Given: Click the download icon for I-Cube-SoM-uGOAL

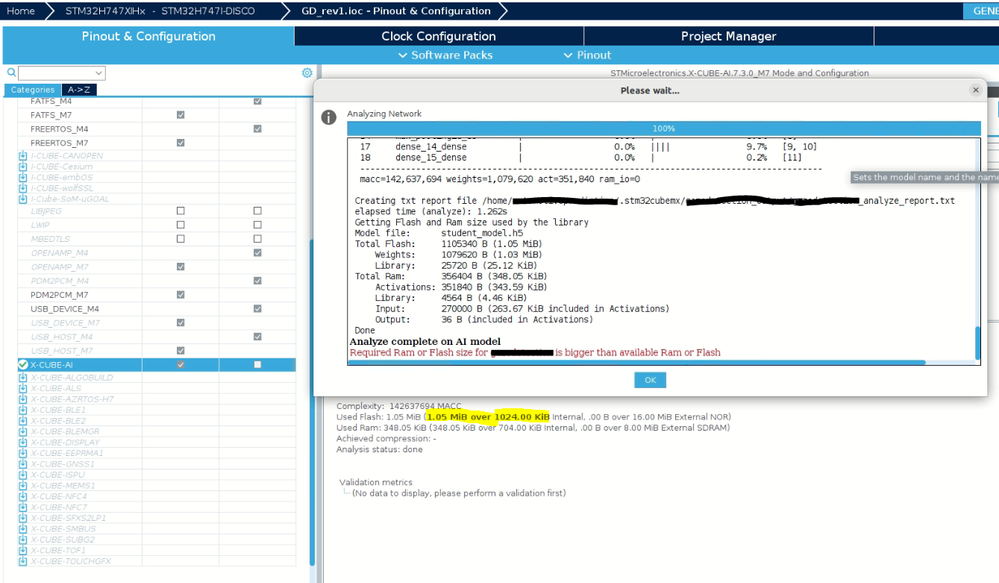Looking at the screenshot, I should pyautogui.click(x=23, y=199).
